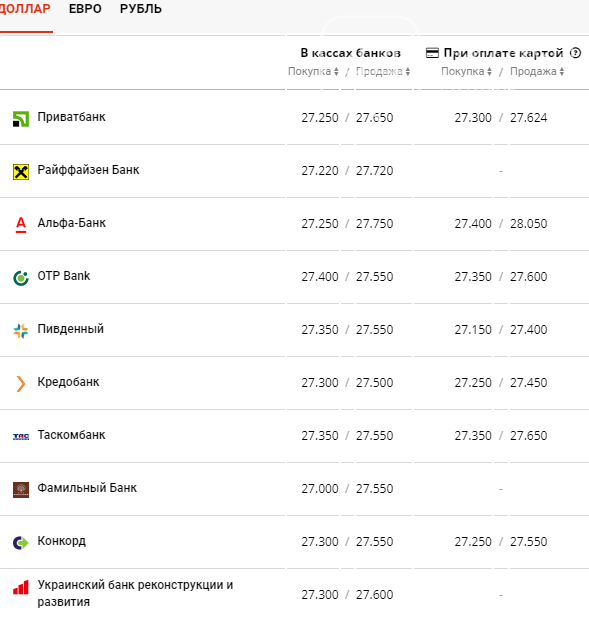Sort by Покупка in bank cash desks column
This screenshot has width=589, height=621.
(313, 71)
